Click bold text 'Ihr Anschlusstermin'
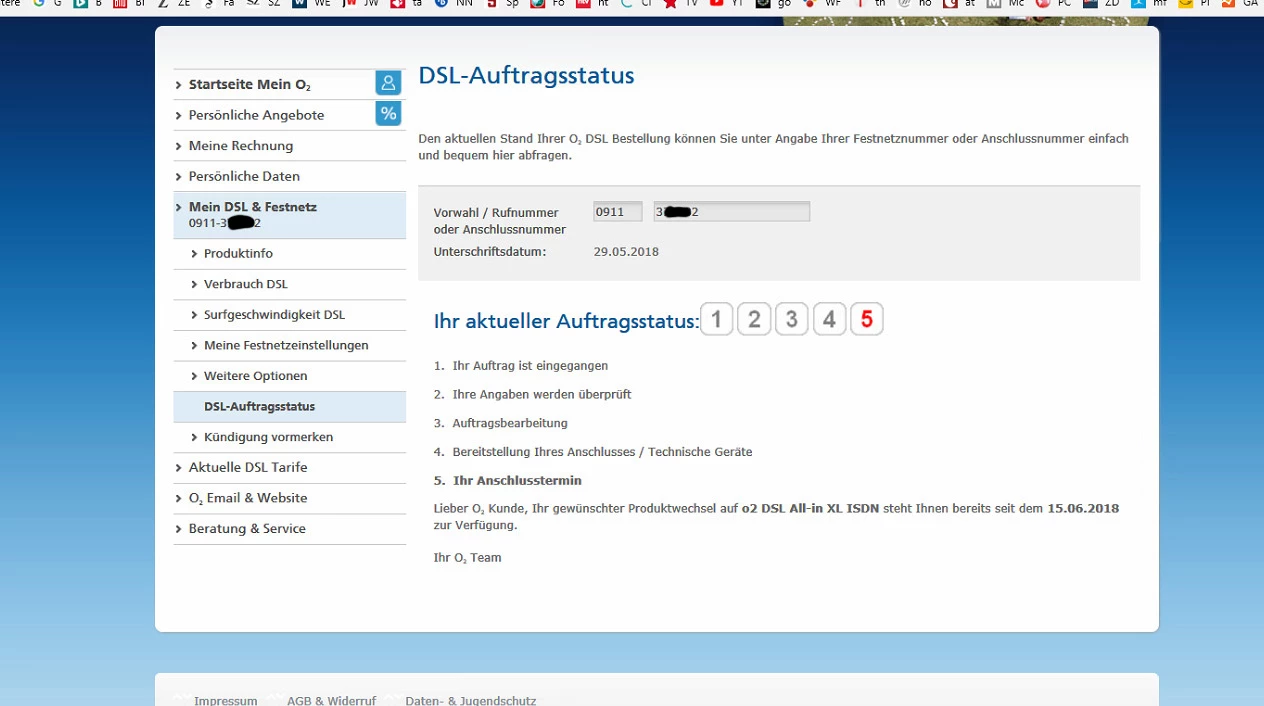The height and width of the screenshot is (706, 1264). [517, 480]
